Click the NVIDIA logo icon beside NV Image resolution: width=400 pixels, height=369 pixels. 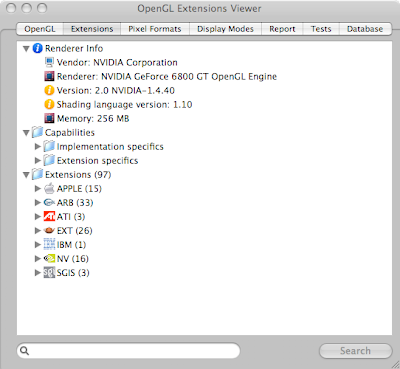point(49,258)
